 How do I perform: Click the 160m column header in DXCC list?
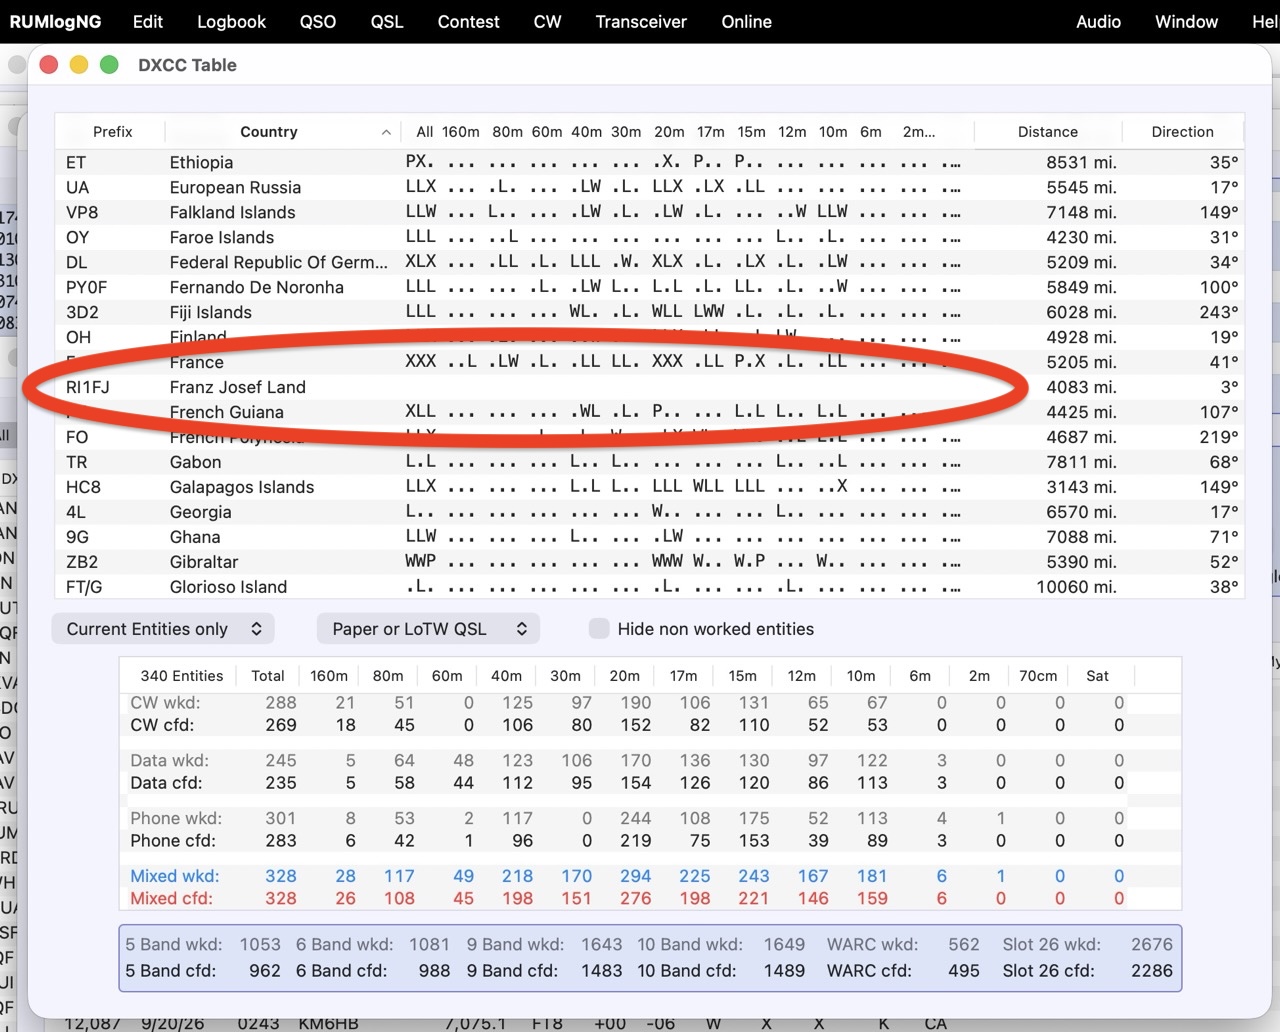coord(461,131)
